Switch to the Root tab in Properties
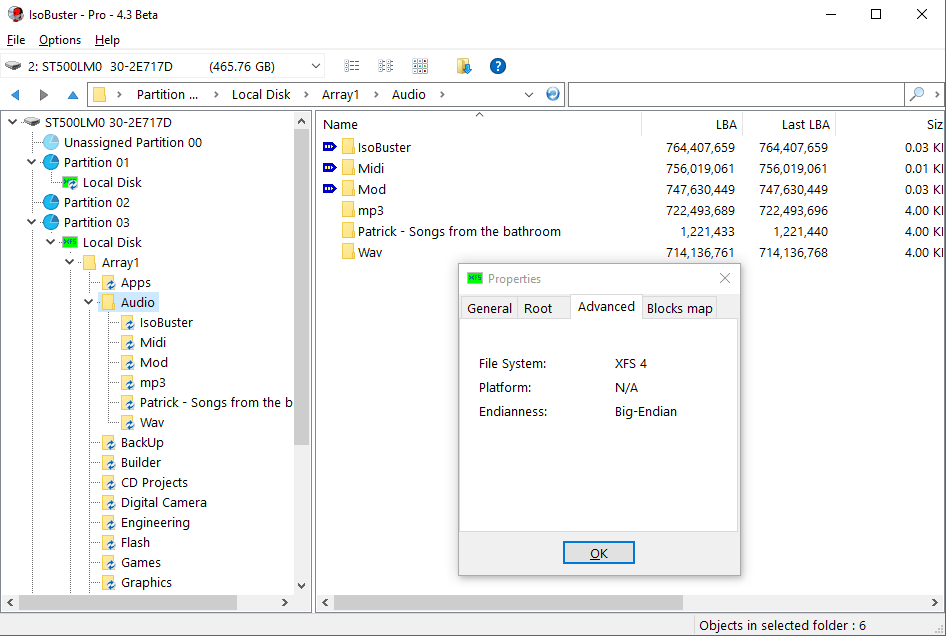Screen dimensions: 946x636 (538, 308)
